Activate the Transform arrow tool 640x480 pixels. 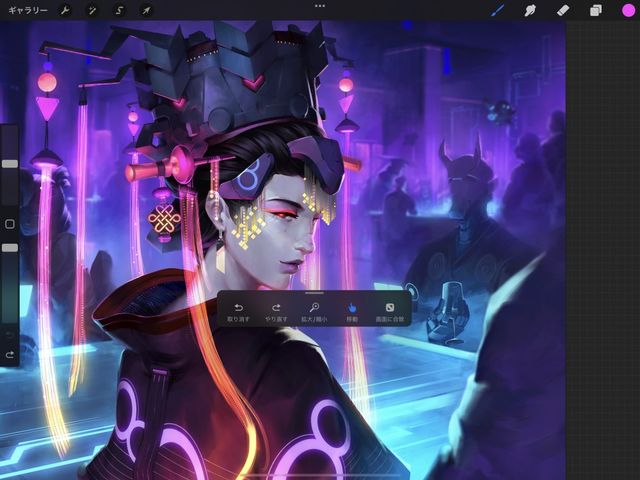pyautogui.click(x=146, y=11)
